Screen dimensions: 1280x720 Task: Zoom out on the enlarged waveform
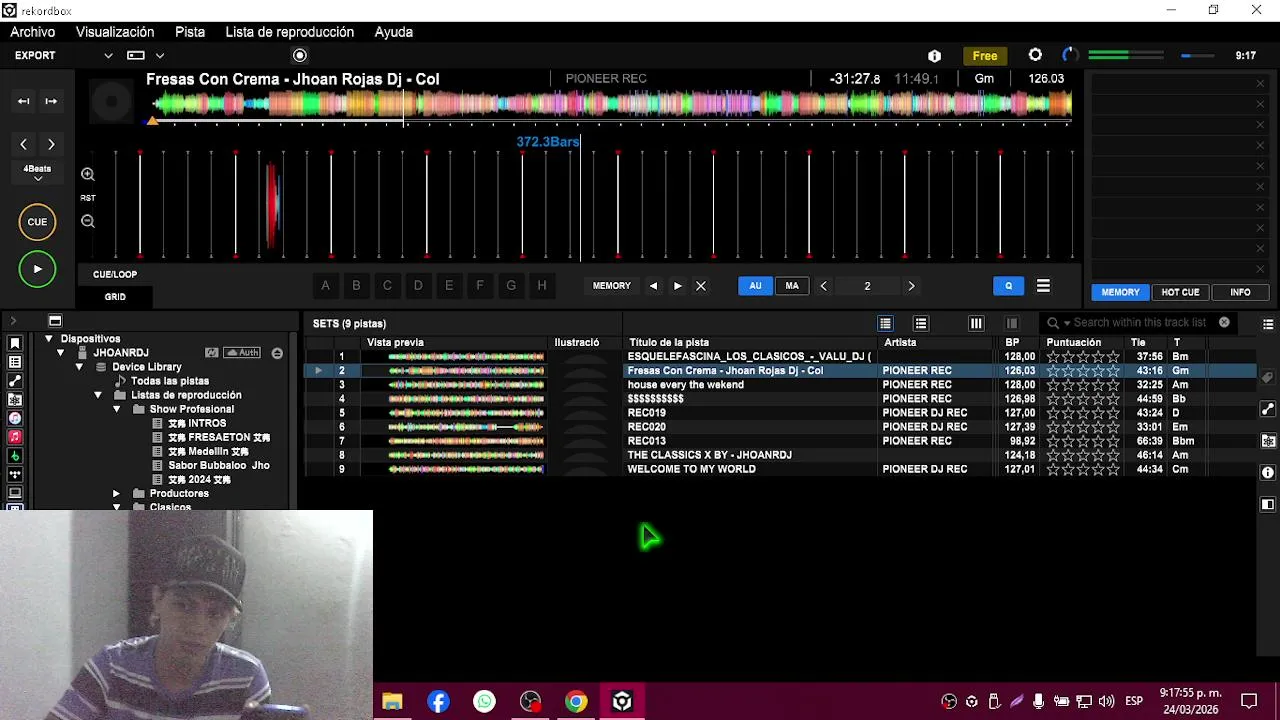88,222
